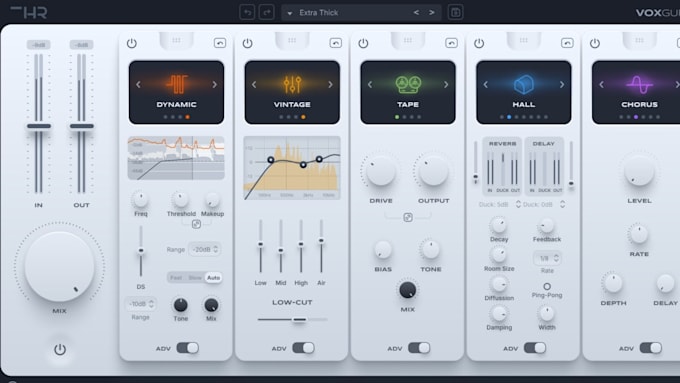Switch Dynamic module to previous type
The height and width of the screenshot is (383, 680).
coord(138,85)
